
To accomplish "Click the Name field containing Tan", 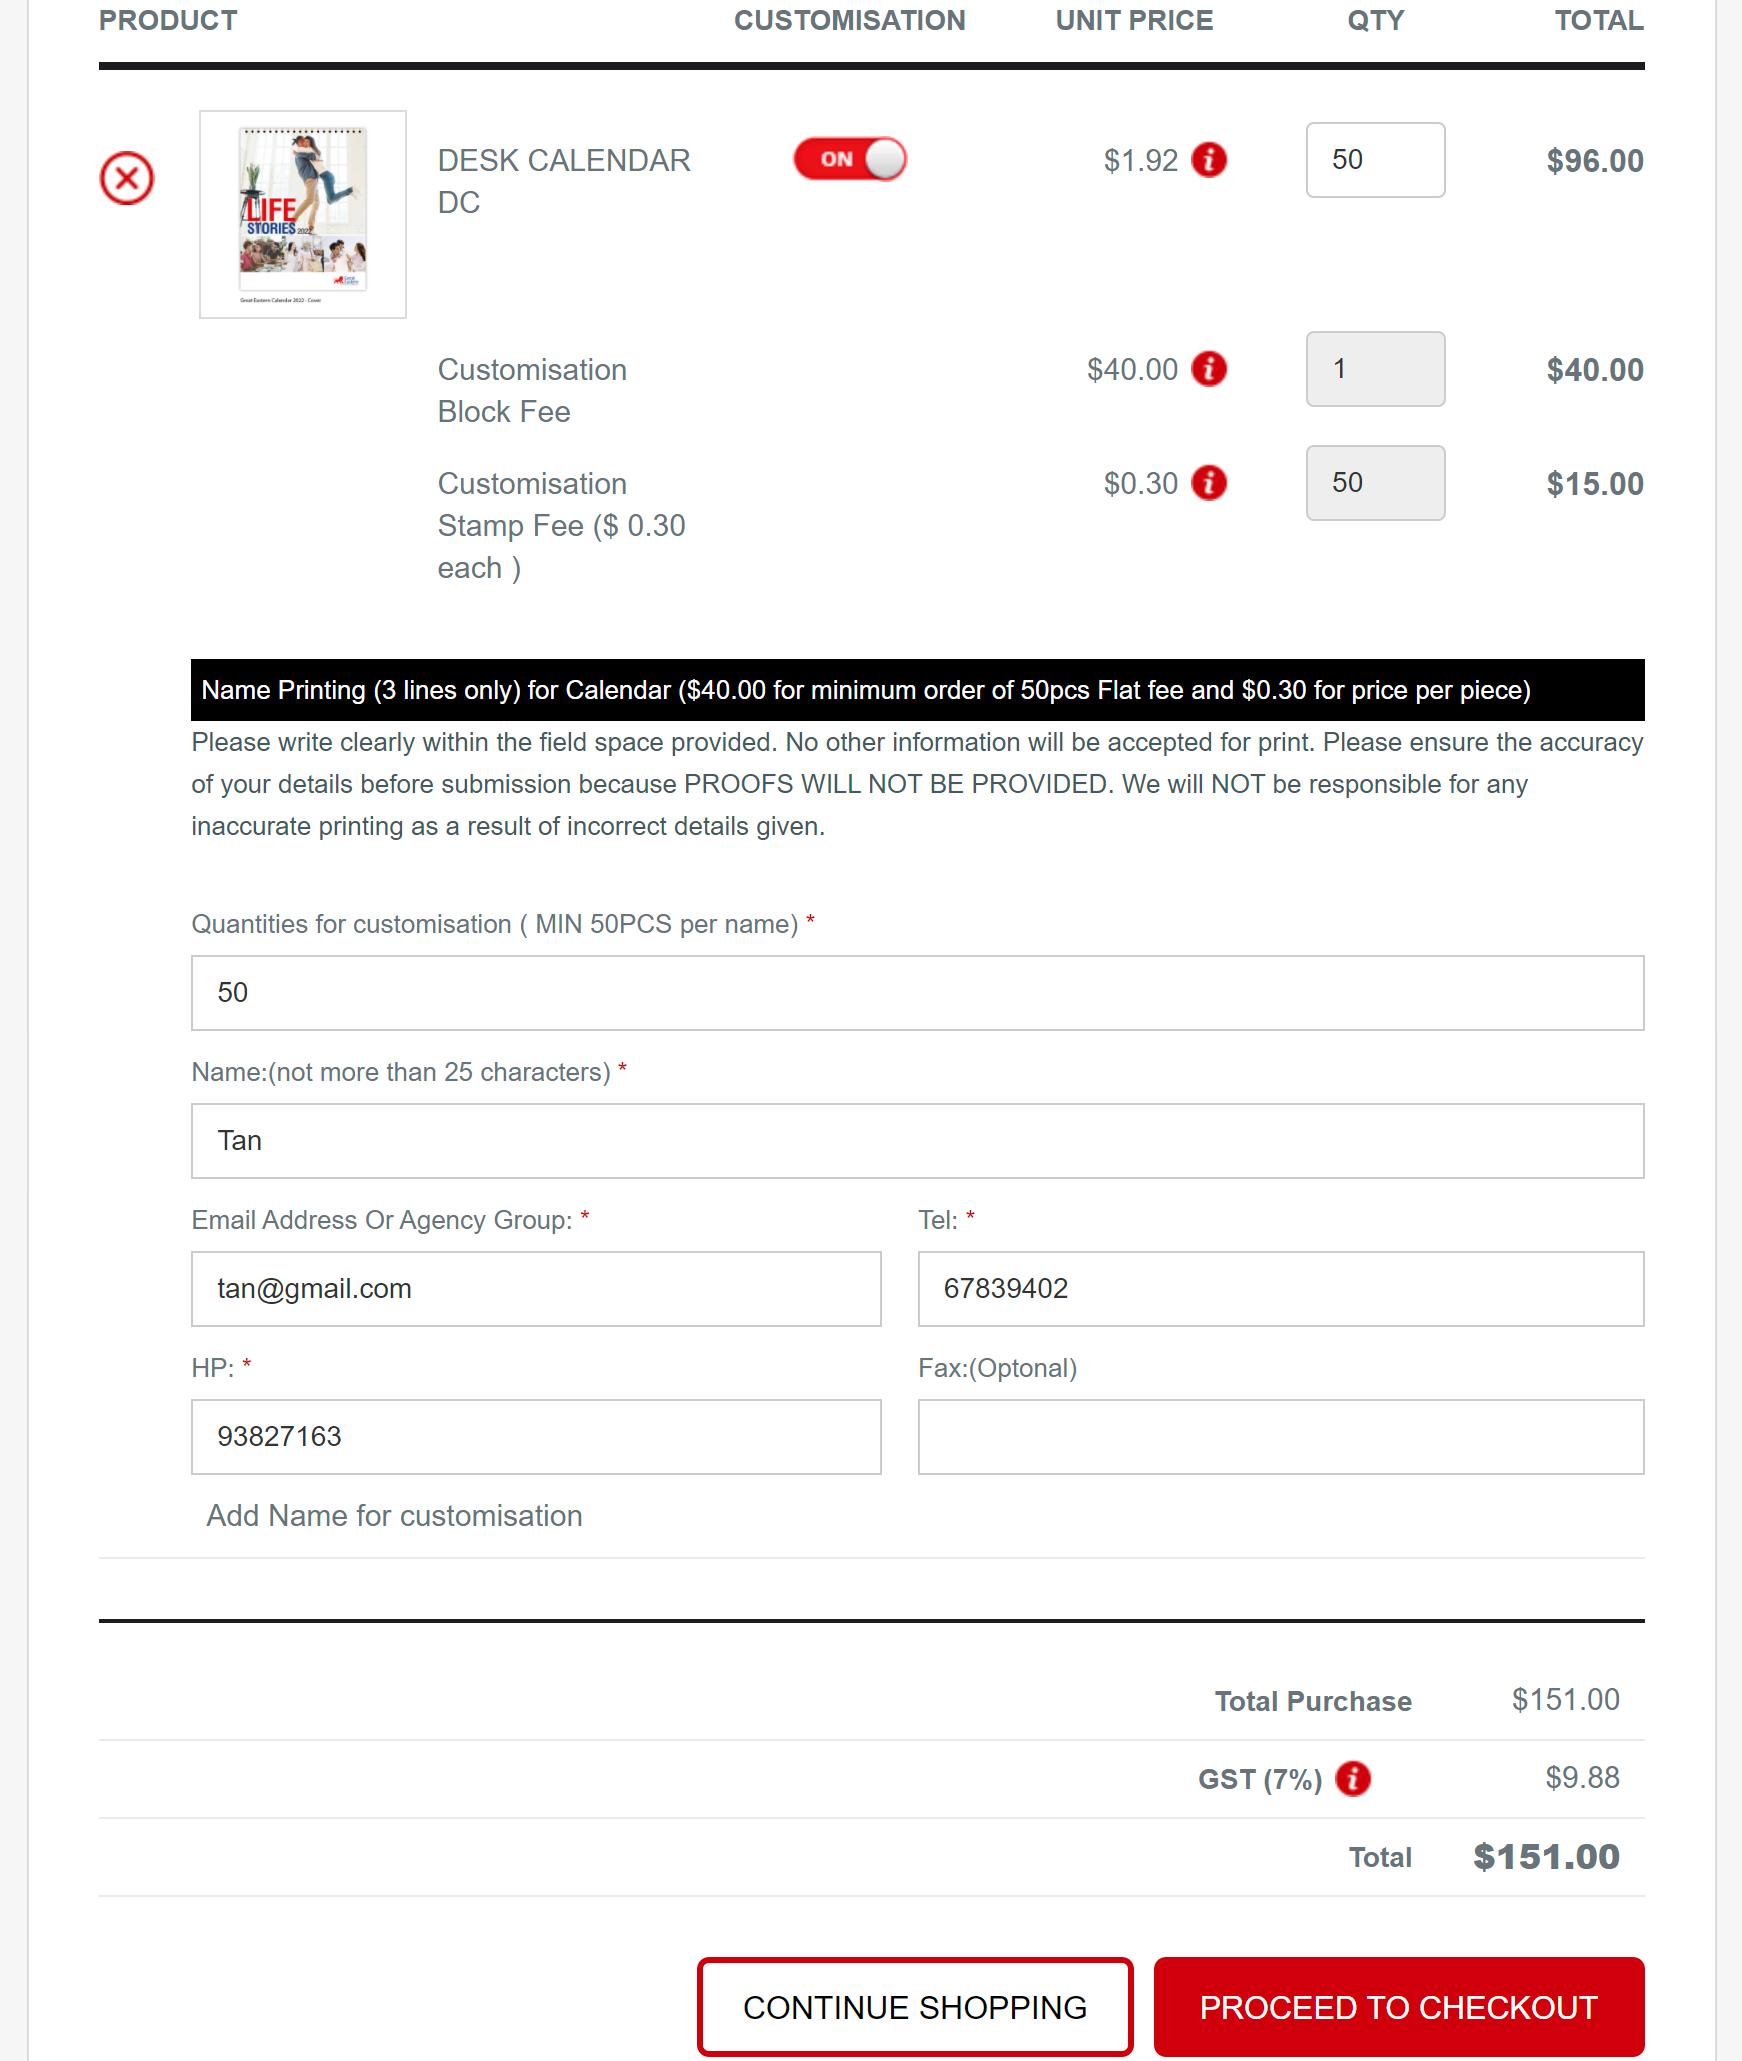I will pyautogui.click(x=916, y=1141).
